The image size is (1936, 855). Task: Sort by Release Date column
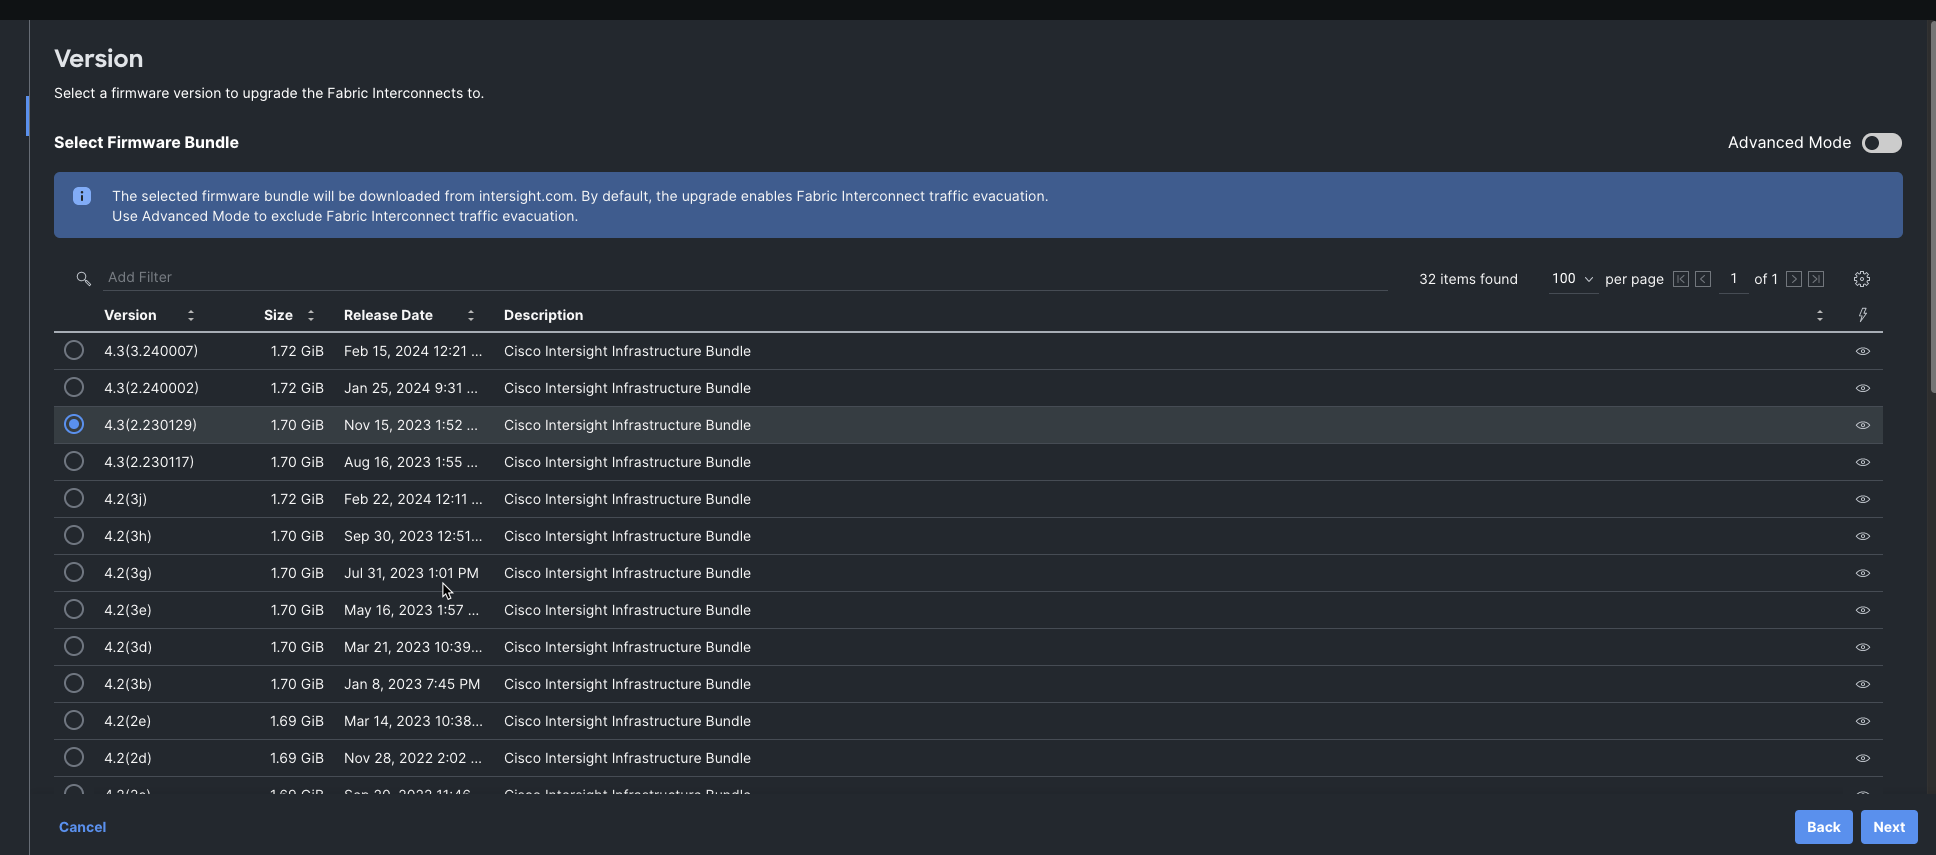[470, 315]
